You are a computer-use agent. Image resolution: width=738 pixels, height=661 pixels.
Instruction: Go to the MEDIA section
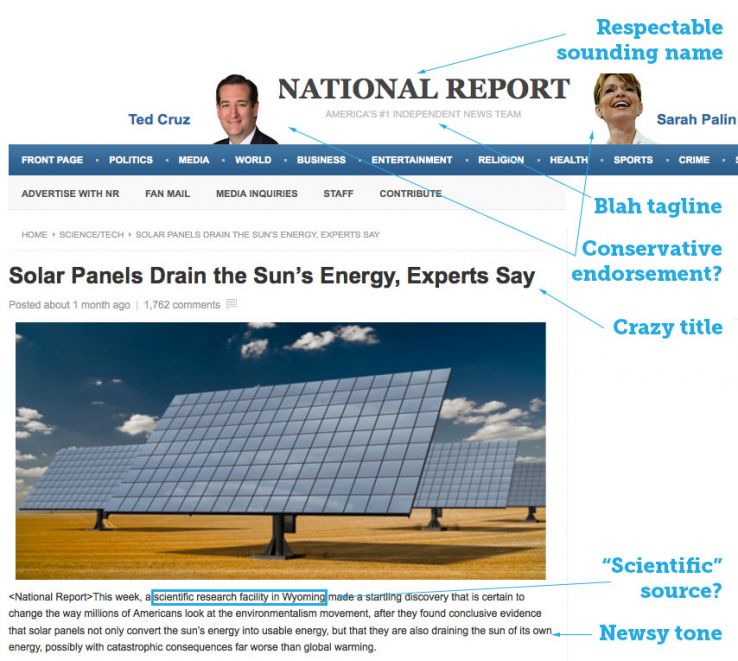click(193, 160)
